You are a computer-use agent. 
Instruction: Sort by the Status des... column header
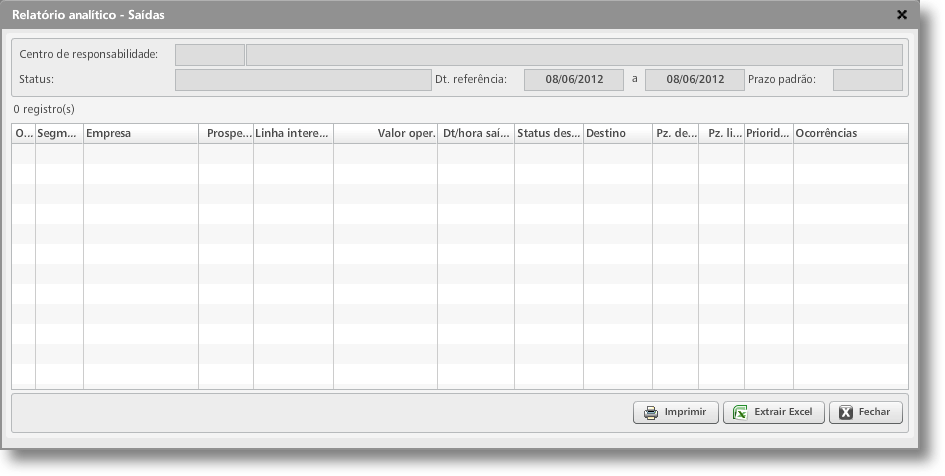pyautogui.click(x=549, y=133)
